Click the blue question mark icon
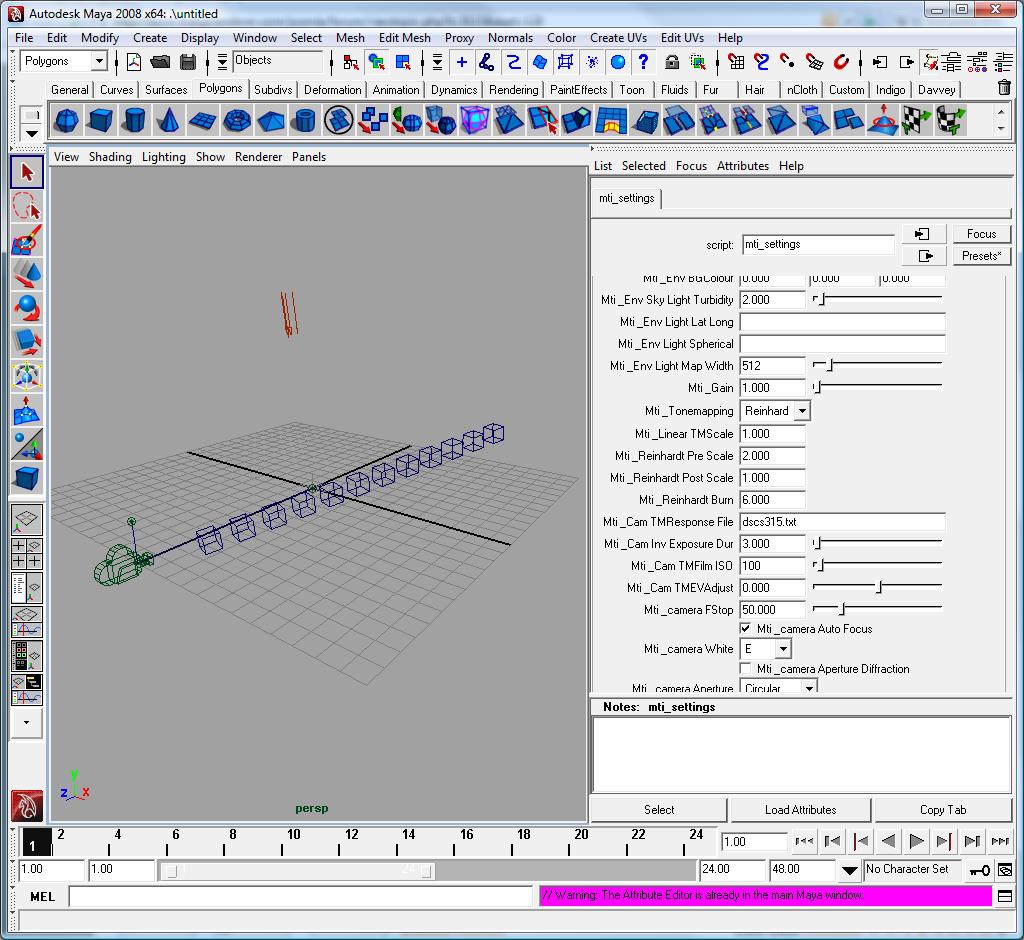This screenshot has width=1024, height=940. pos(643,62)
